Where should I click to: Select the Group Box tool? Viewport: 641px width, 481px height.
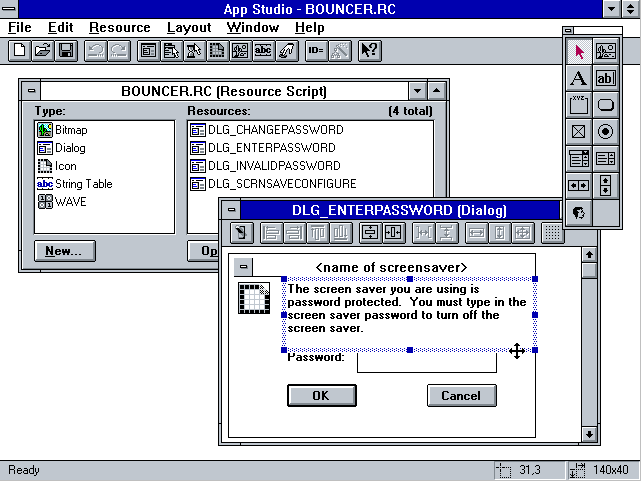pyautogui.click(x=578, y=105)
